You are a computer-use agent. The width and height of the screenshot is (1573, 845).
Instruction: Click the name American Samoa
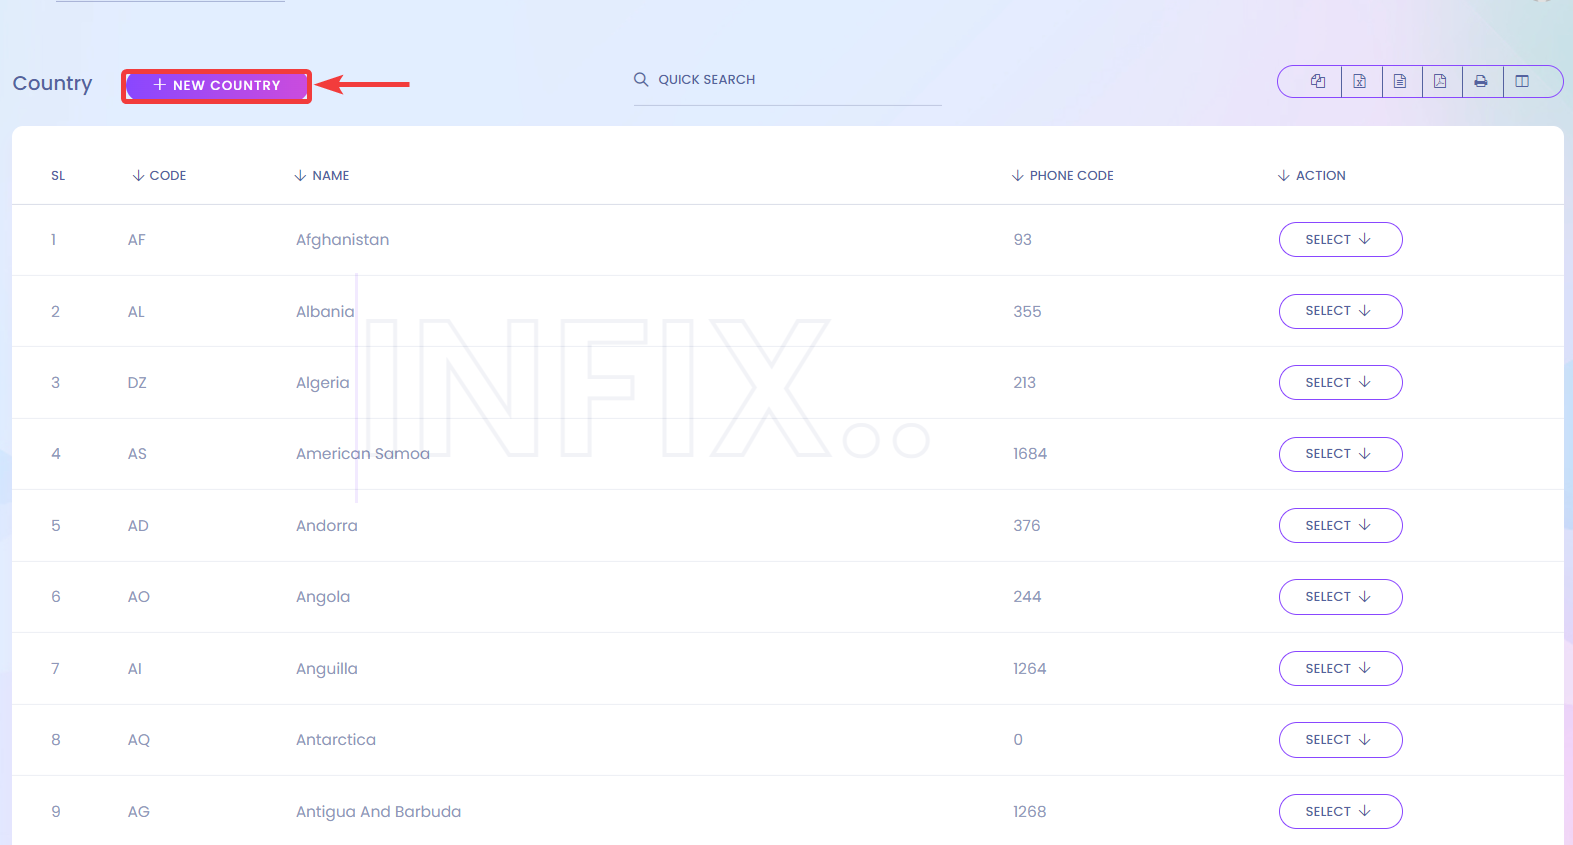click(x=362, y=454)
